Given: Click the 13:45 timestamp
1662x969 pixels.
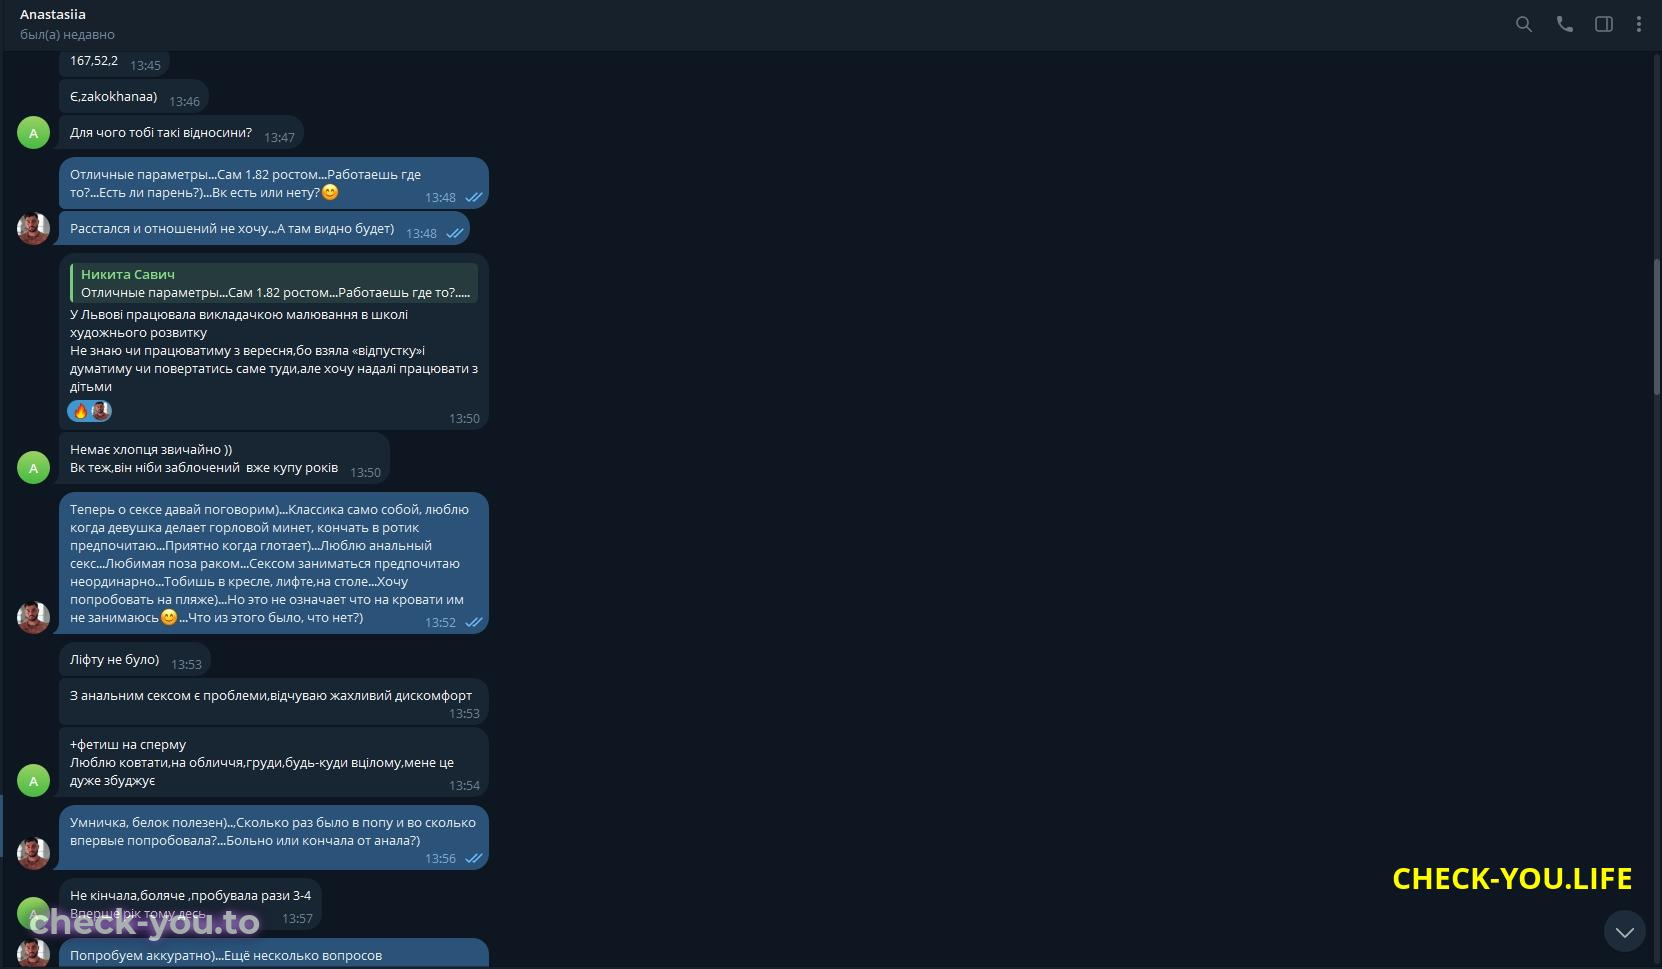Looking at the screenshot, I should (145, 65).
